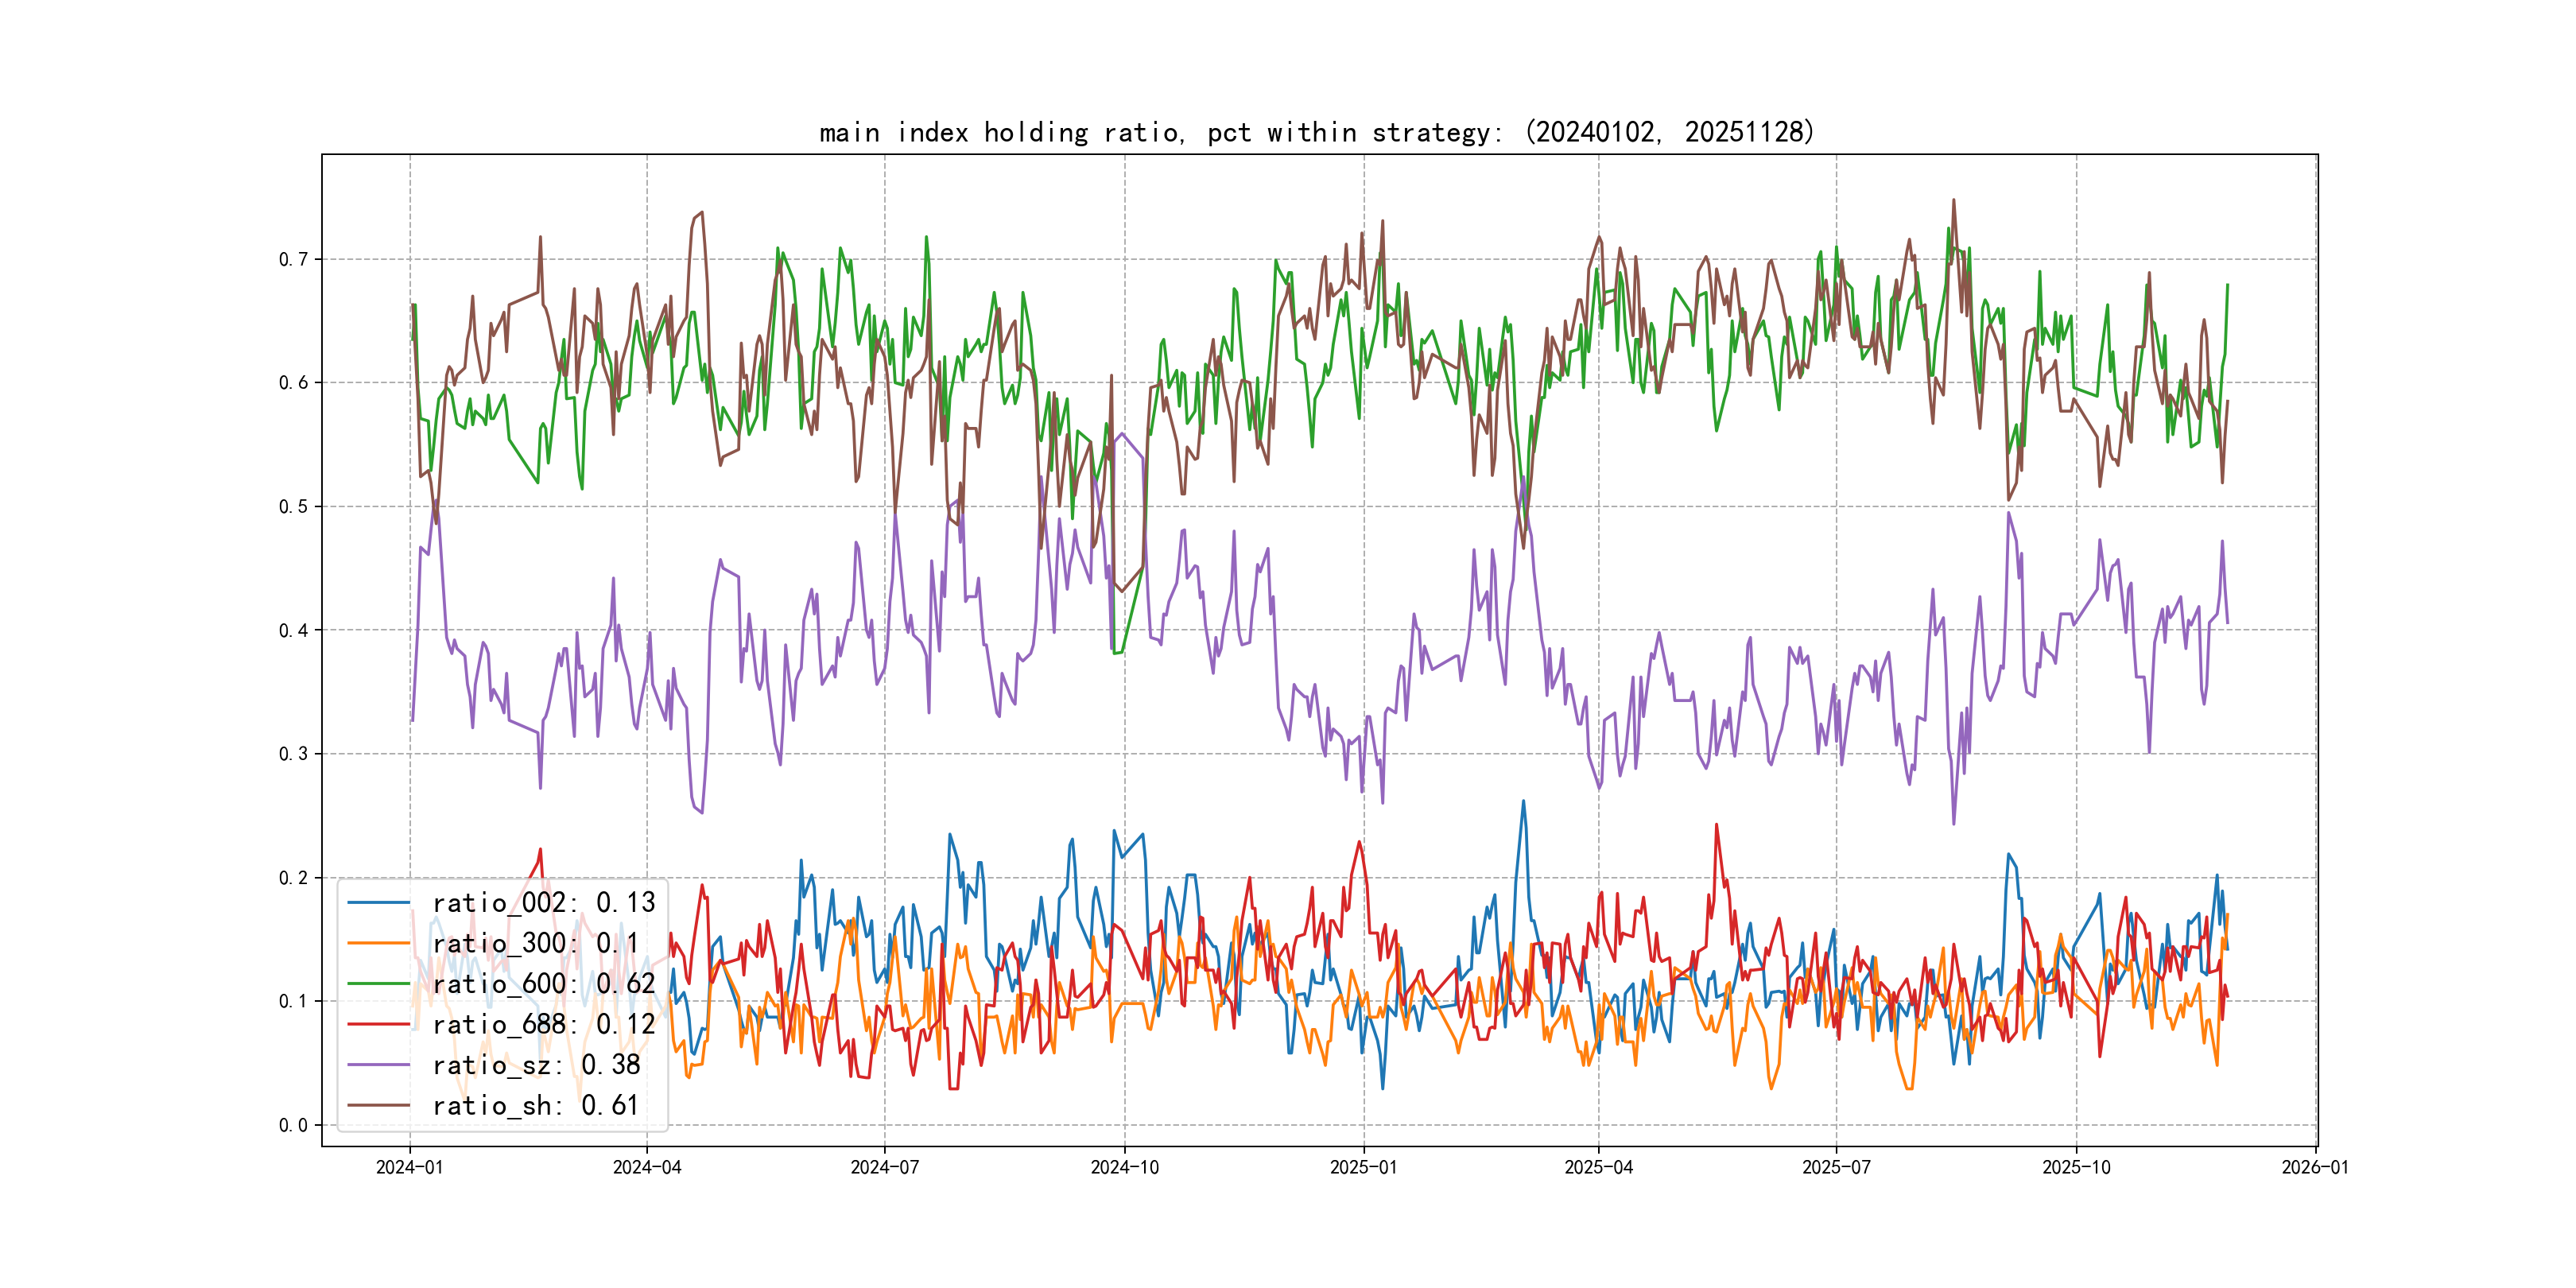2576x1288 pixels.
Task: Click the ratio_300 legend label
Action: point(535,944)
